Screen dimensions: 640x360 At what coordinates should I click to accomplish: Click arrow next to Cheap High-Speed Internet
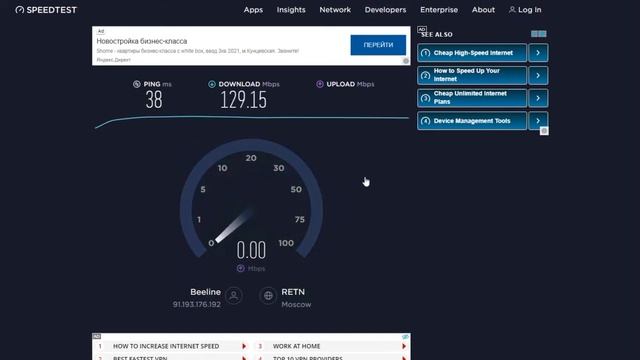coord(538,53)
